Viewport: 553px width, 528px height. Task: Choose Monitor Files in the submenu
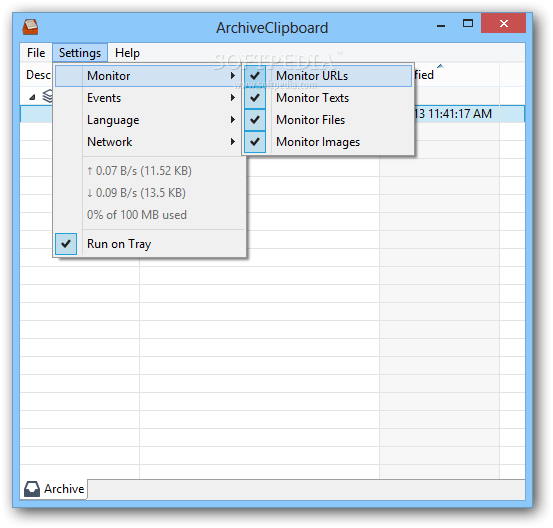[328, 120]
